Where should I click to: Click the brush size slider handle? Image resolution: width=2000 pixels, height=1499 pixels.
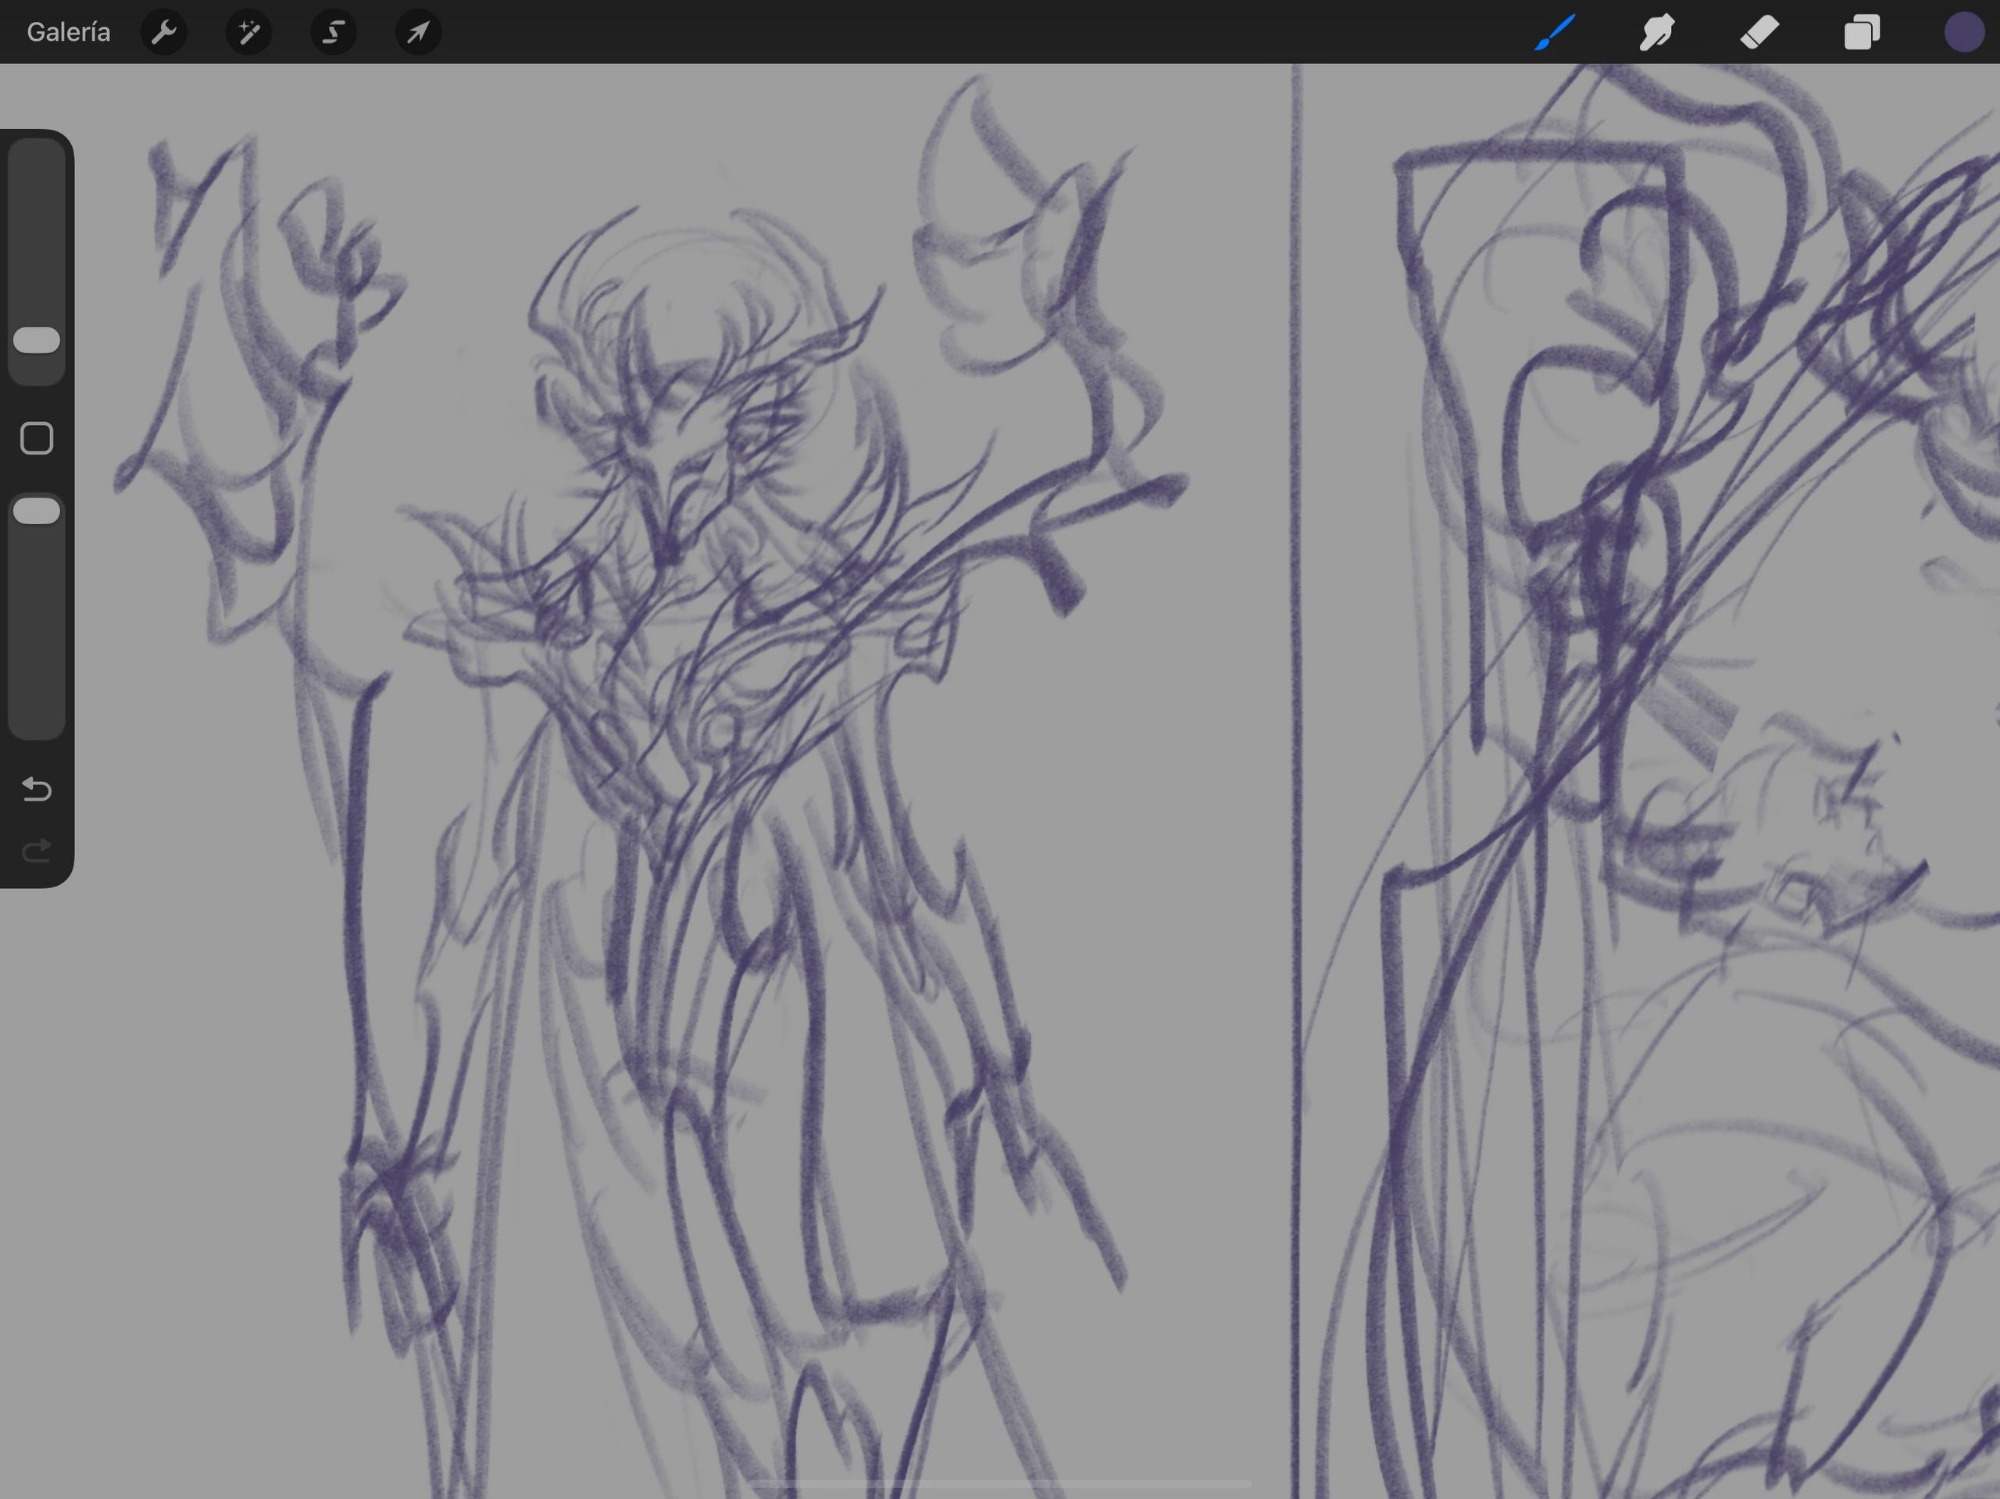pyautogui.click(x=37, y=340)
